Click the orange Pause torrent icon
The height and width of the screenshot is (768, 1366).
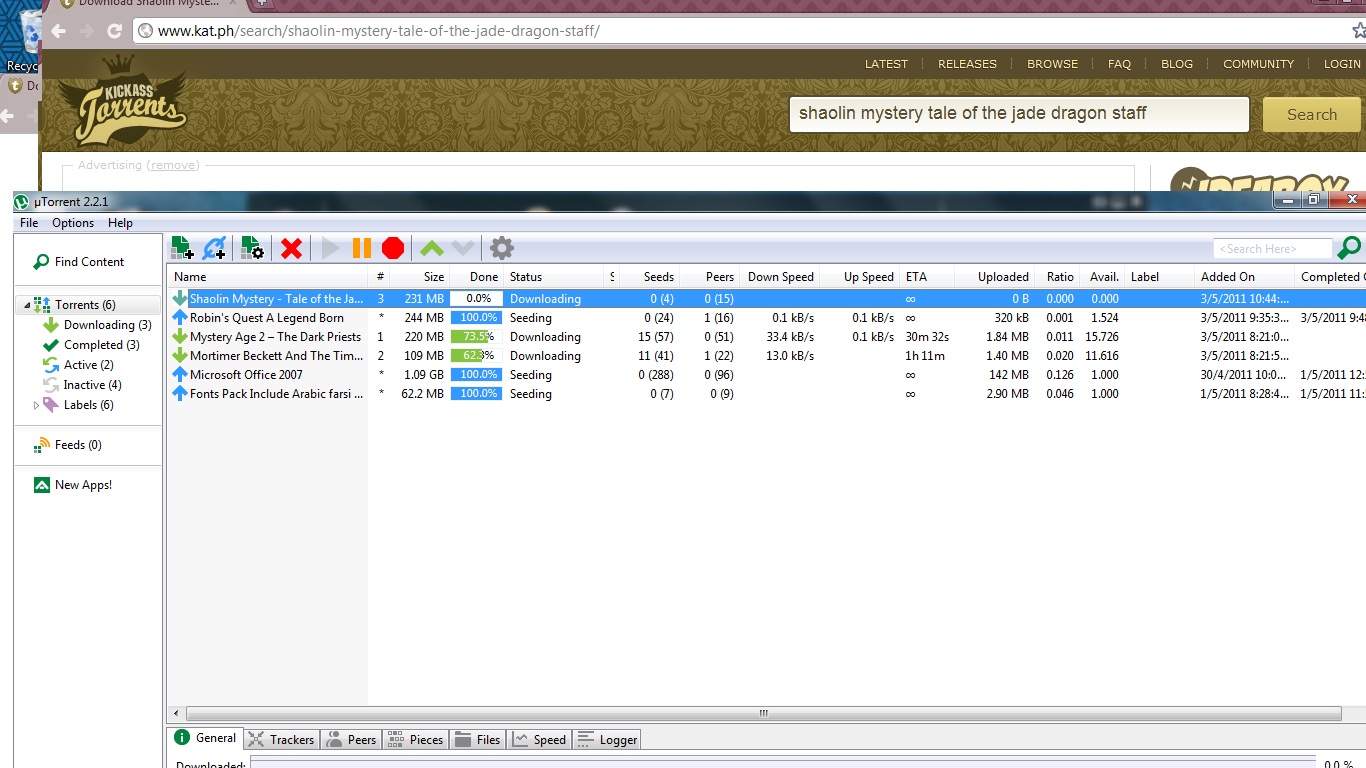362,248
